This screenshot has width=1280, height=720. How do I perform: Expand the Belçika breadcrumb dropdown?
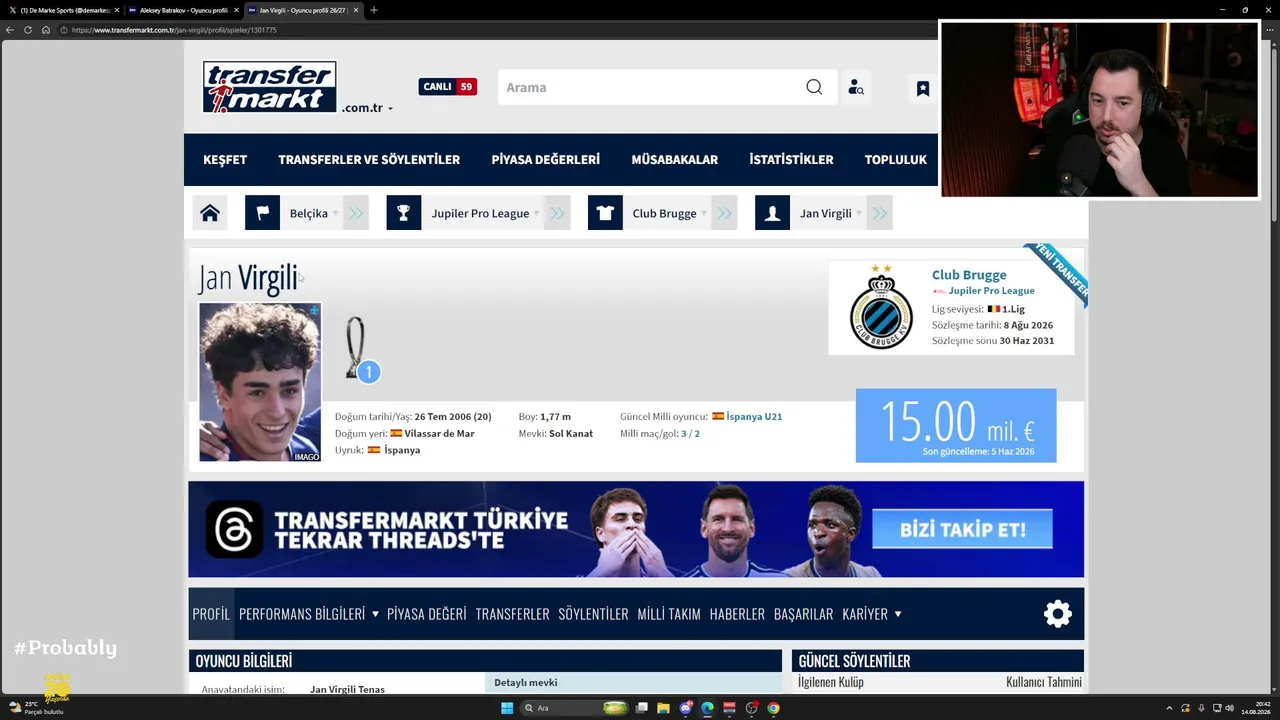tap(335, 213)
